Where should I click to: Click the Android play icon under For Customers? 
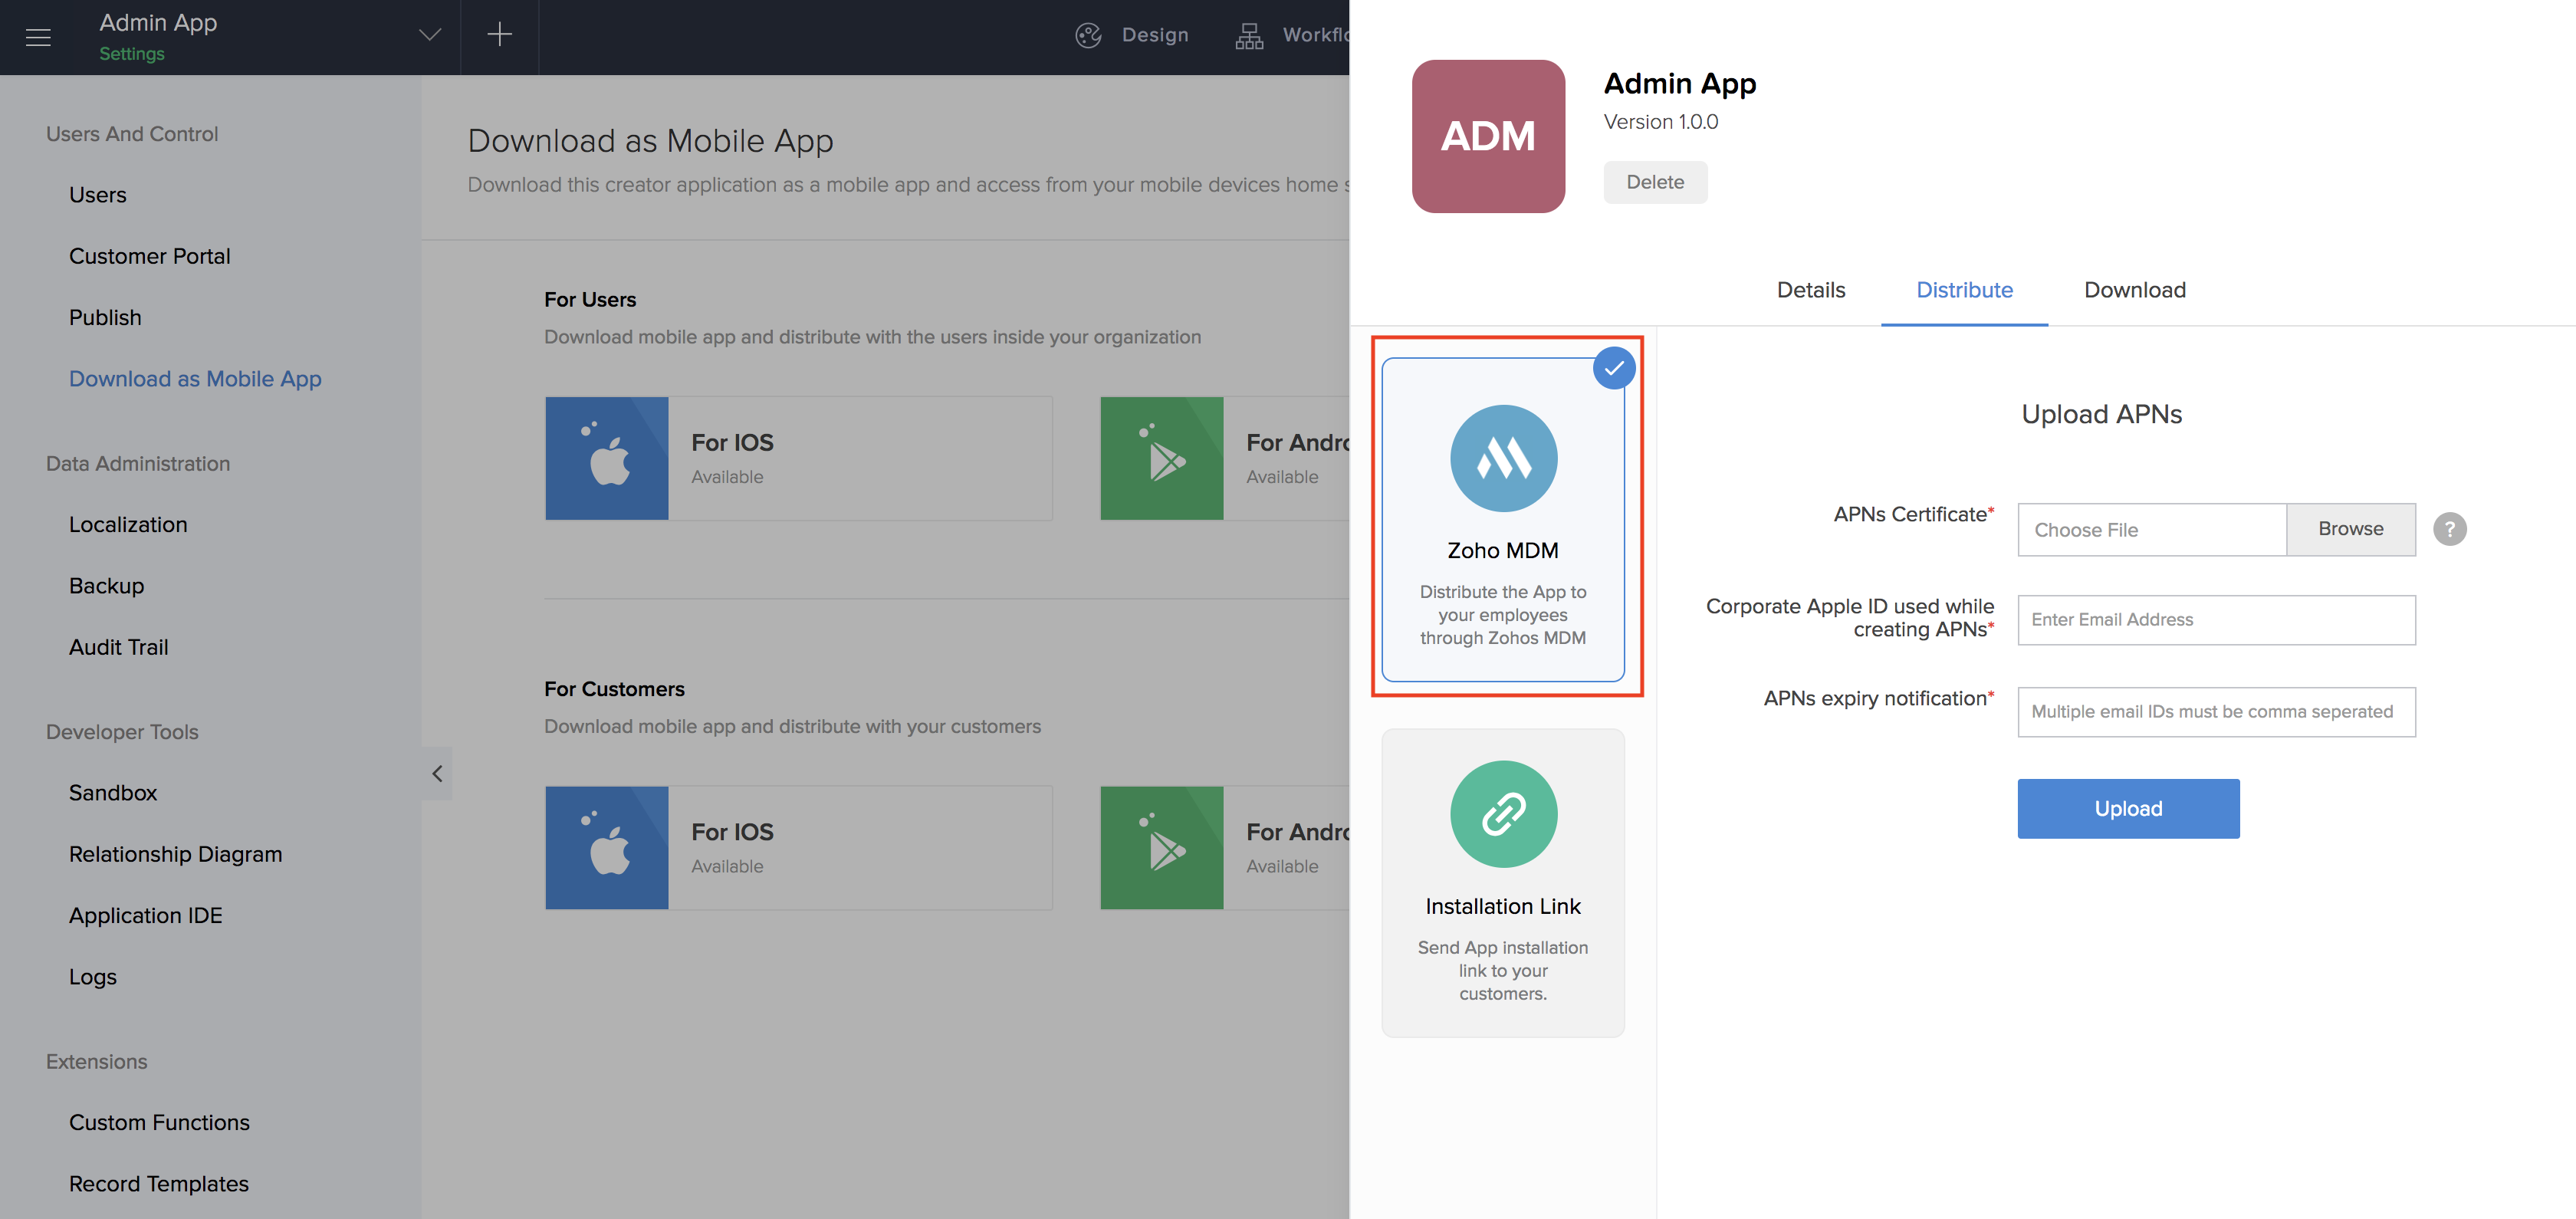click(1161, 848)
